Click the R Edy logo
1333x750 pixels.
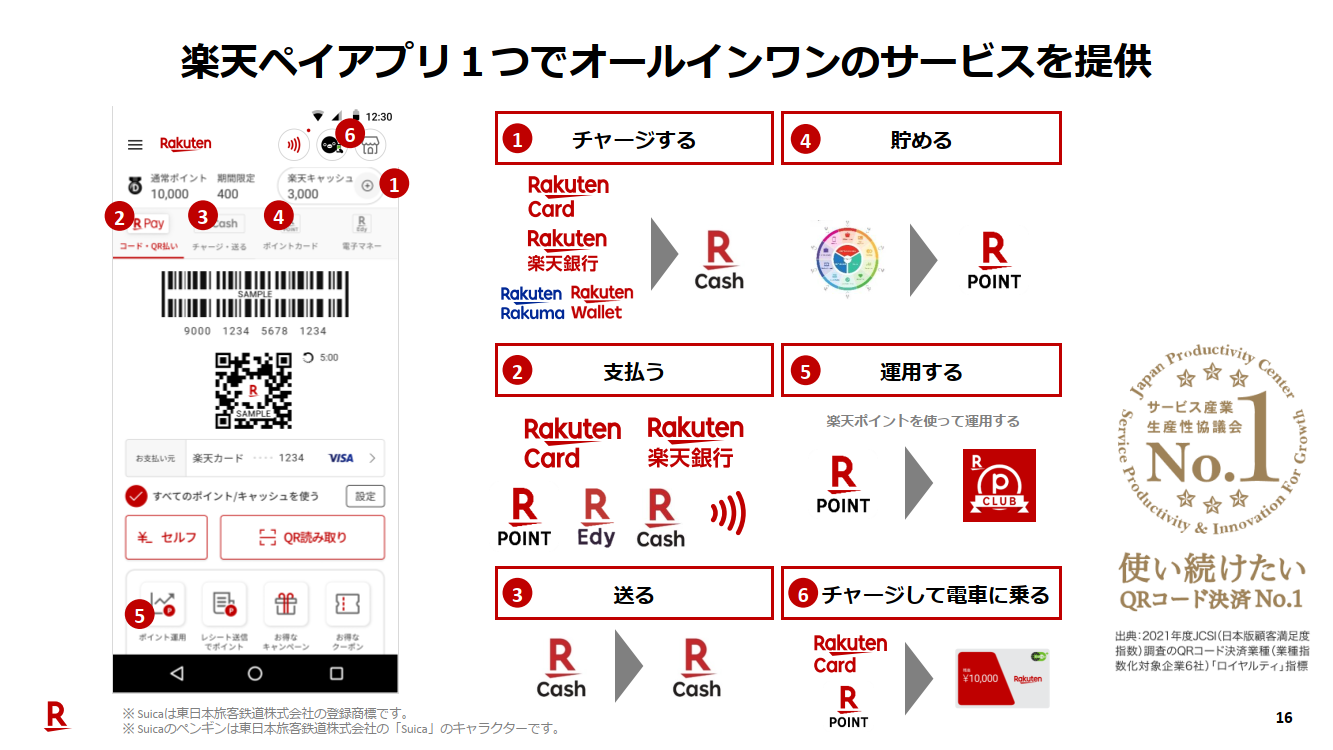click(x=596, y=518)
